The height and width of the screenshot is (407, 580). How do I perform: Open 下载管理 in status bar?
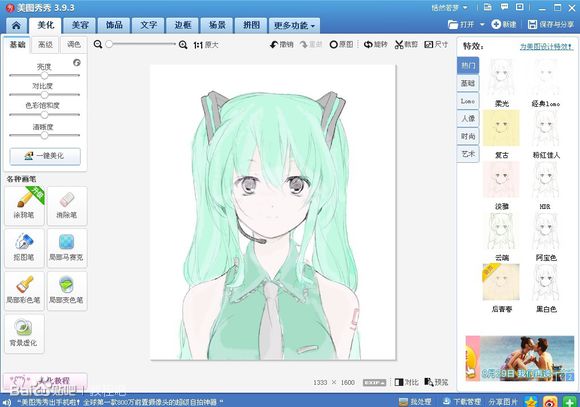pyautogui.click(x=462, y=401)
